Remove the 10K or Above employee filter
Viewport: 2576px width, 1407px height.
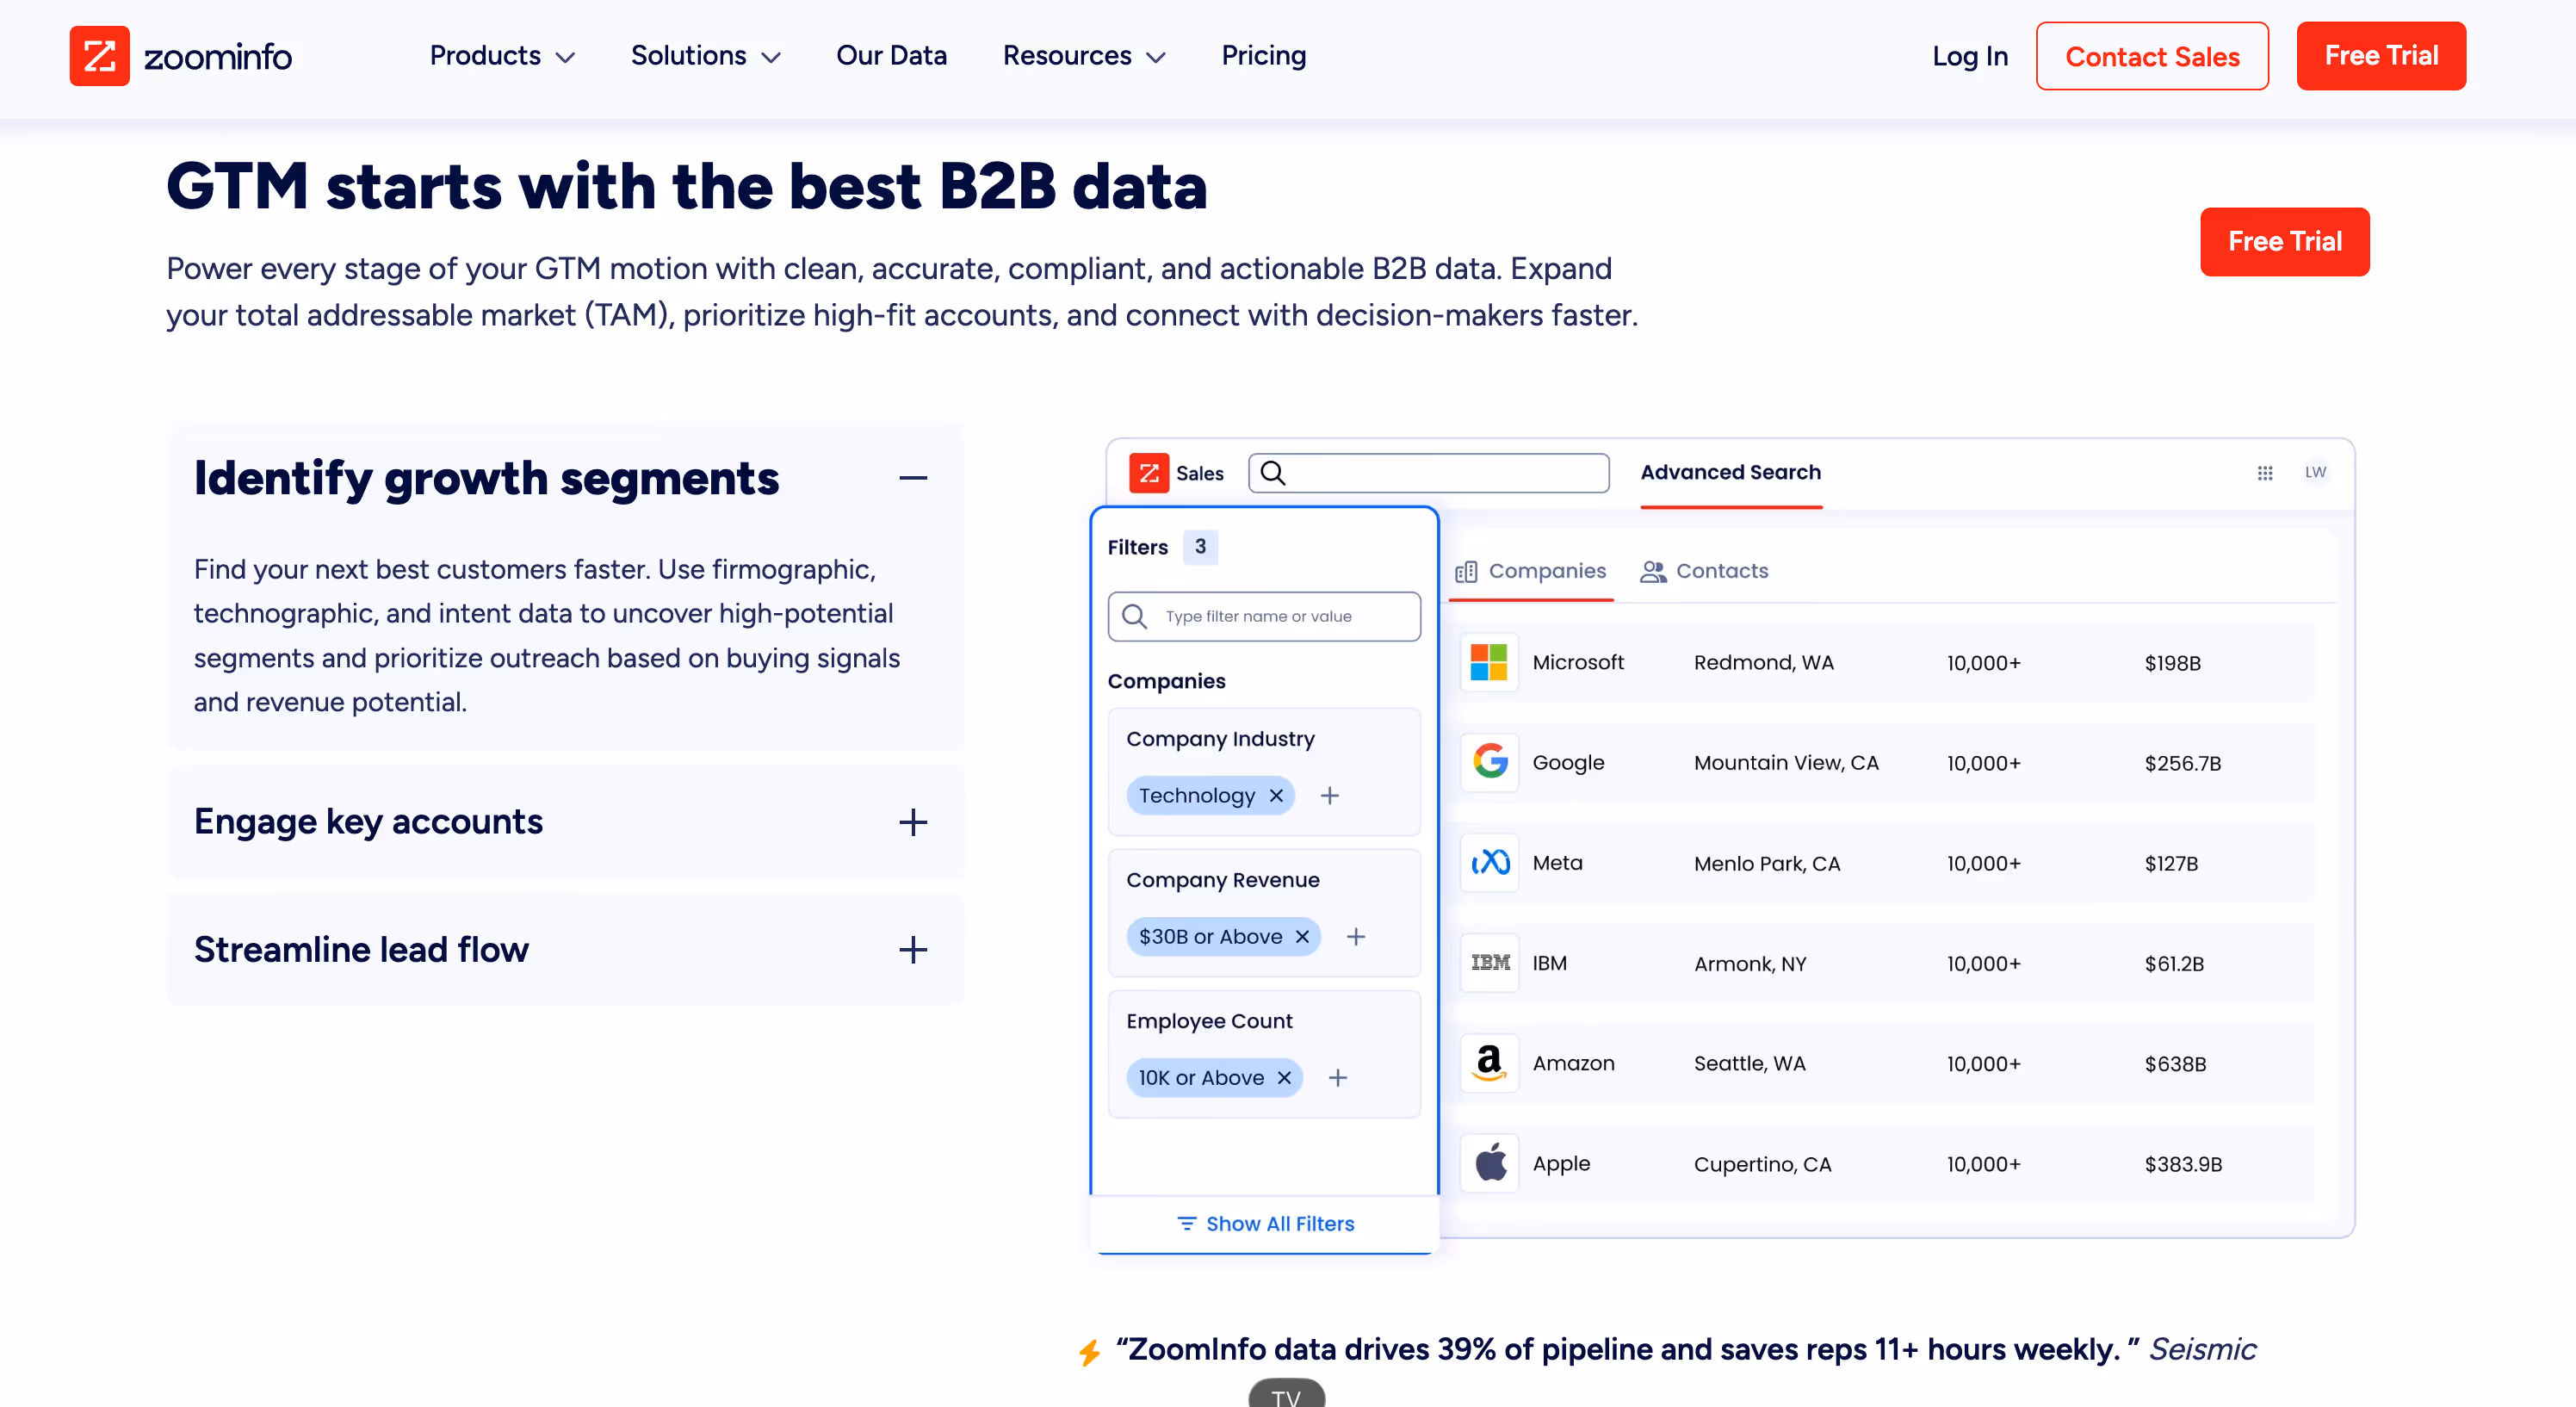[1284, 1078]
